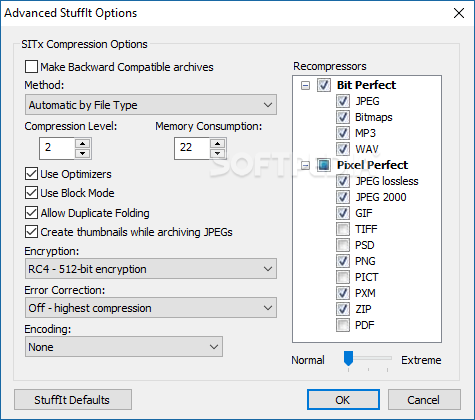
Task: Confirm settings with OK button
Action: pyautogui.click(x=343, y=400)
